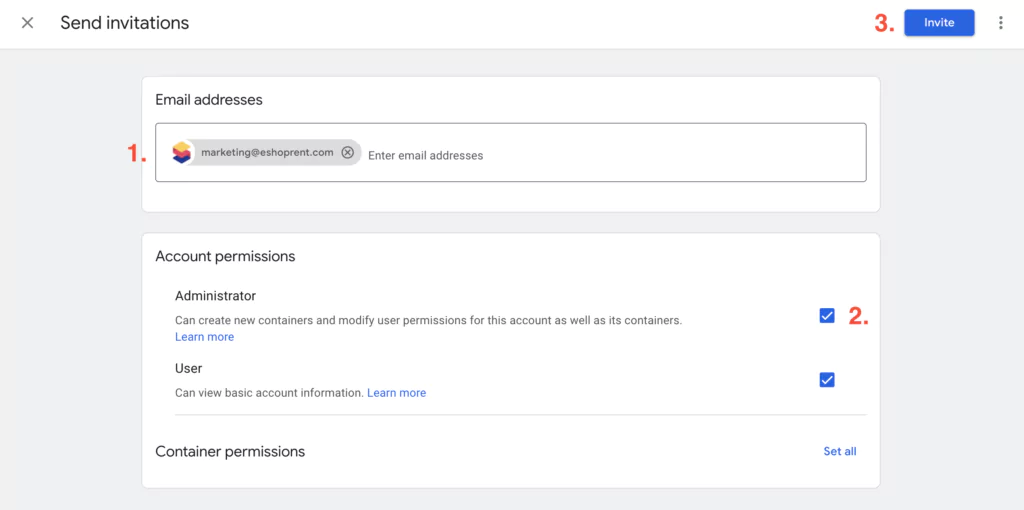Click the "Can view basic account information" text
Screen dimensions: 1024x510
pyautogui.click(x=268, y=393)
